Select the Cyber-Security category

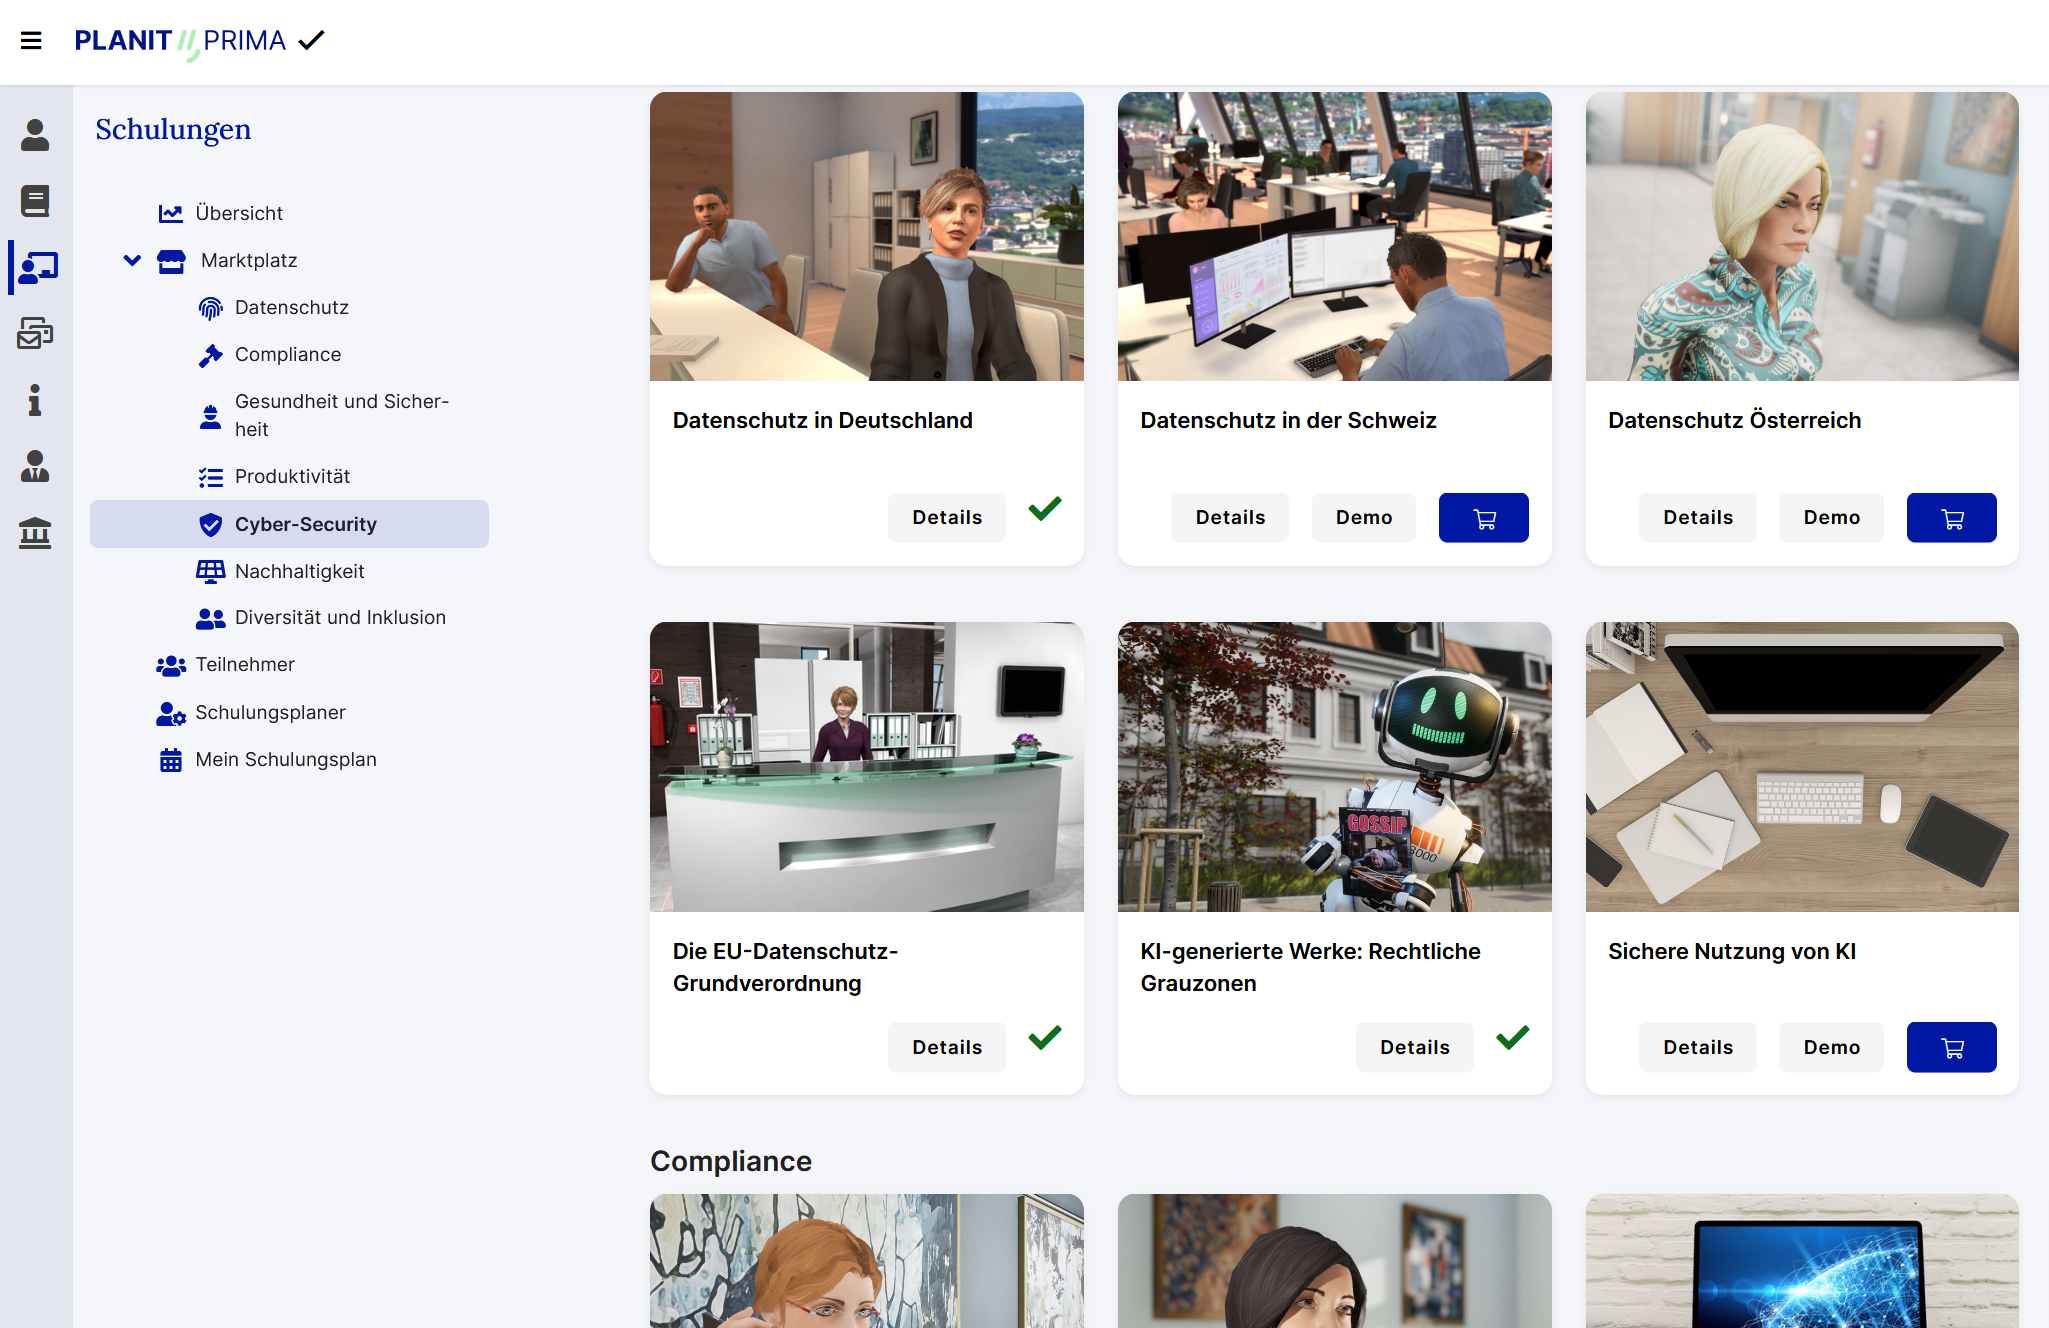point(289,524)
